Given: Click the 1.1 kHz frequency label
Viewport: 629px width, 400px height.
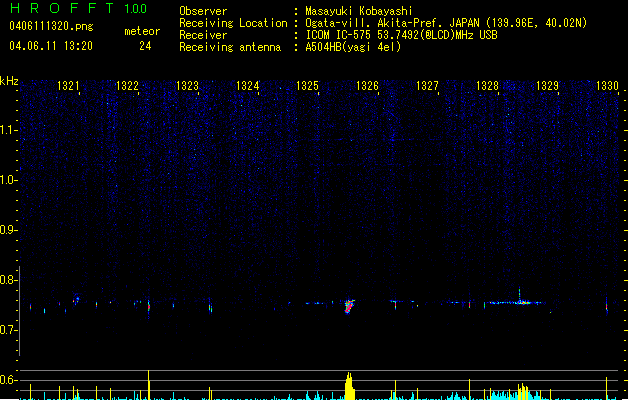Looking at the screenshot, I should click(x=8, y=130).
